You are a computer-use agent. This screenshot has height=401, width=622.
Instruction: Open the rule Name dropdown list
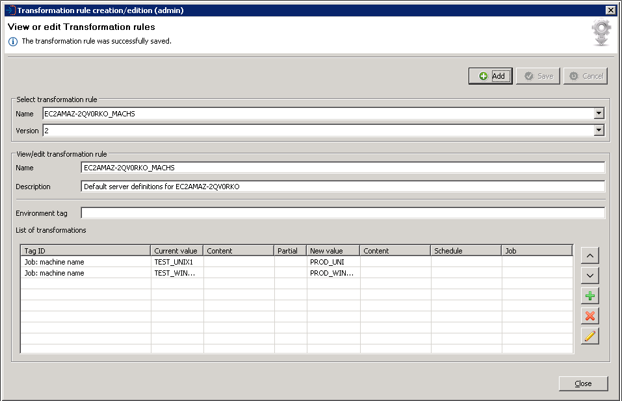click(x=599, y=114)
